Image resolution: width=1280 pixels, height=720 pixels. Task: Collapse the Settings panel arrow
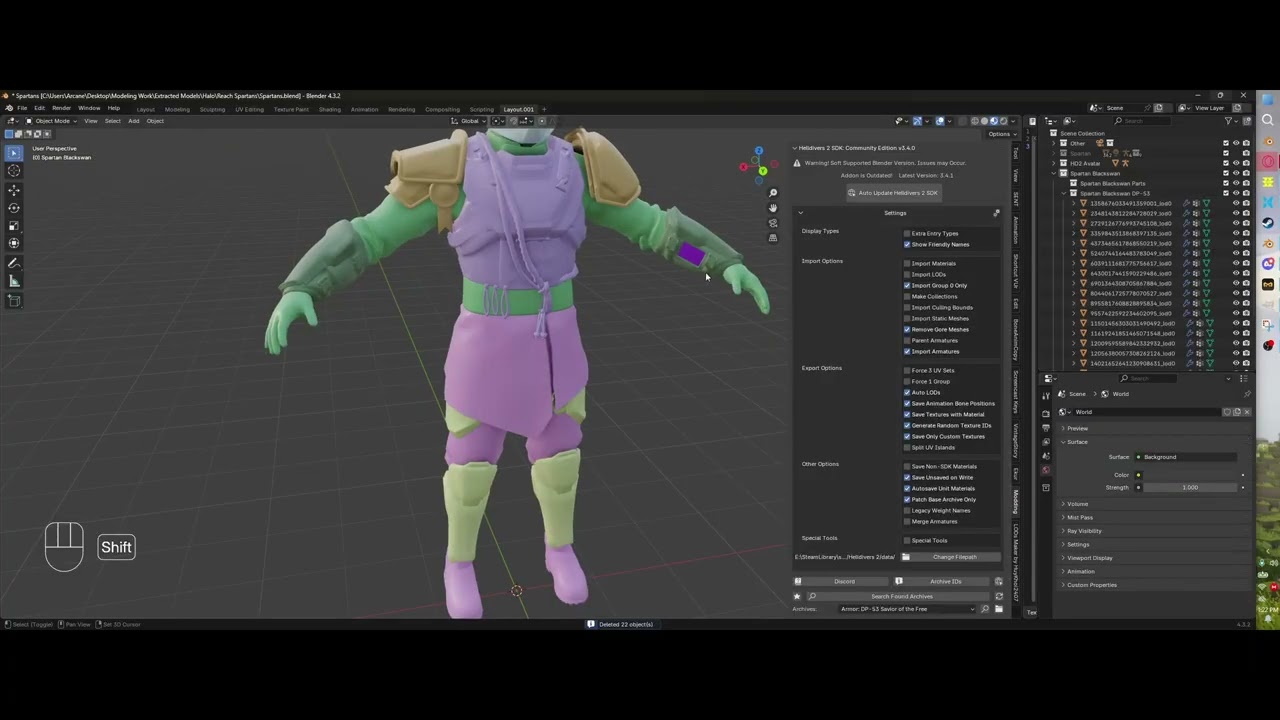click(800, 213)
